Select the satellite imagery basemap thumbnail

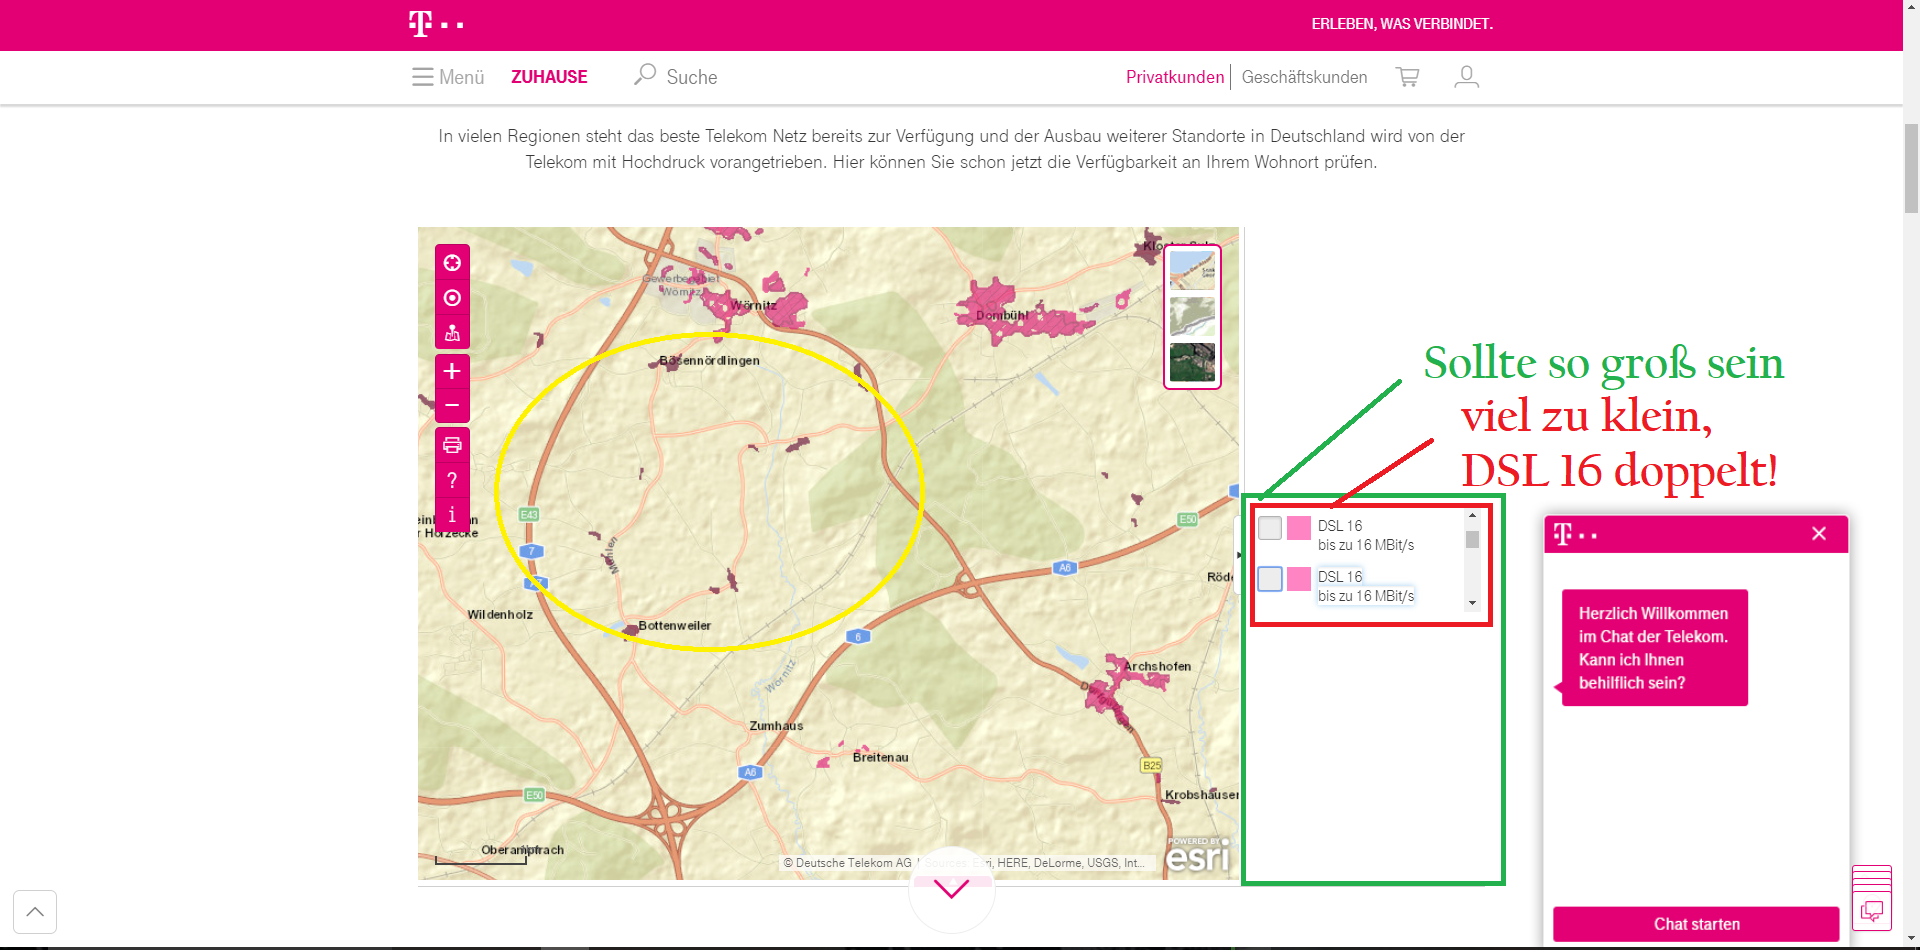click(x=1192, y=362)
